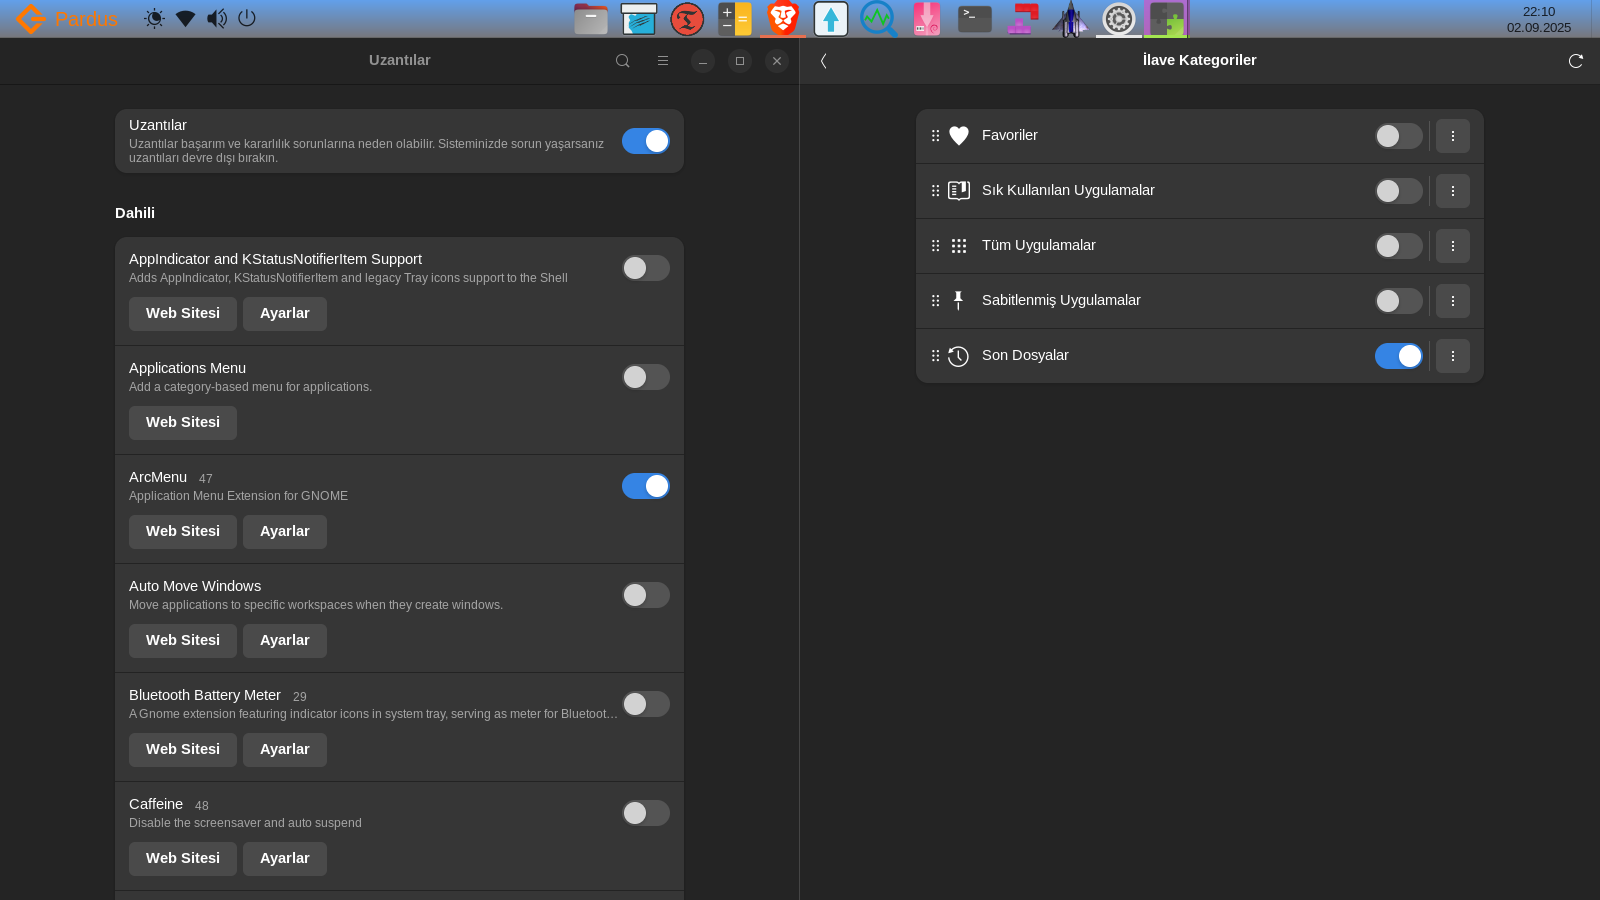Click the power icon in top panel

[247, 19]
